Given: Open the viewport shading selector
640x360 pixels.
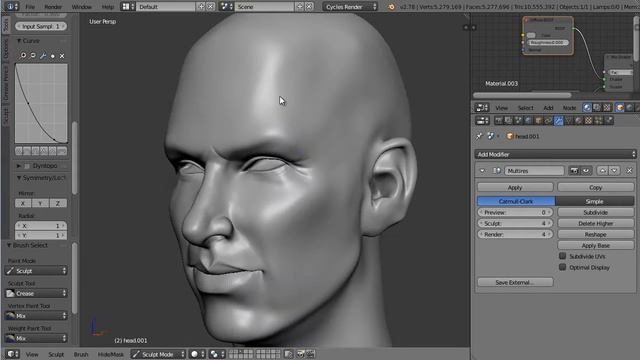Looking at the screenshot, I should [x=198, y=354].
